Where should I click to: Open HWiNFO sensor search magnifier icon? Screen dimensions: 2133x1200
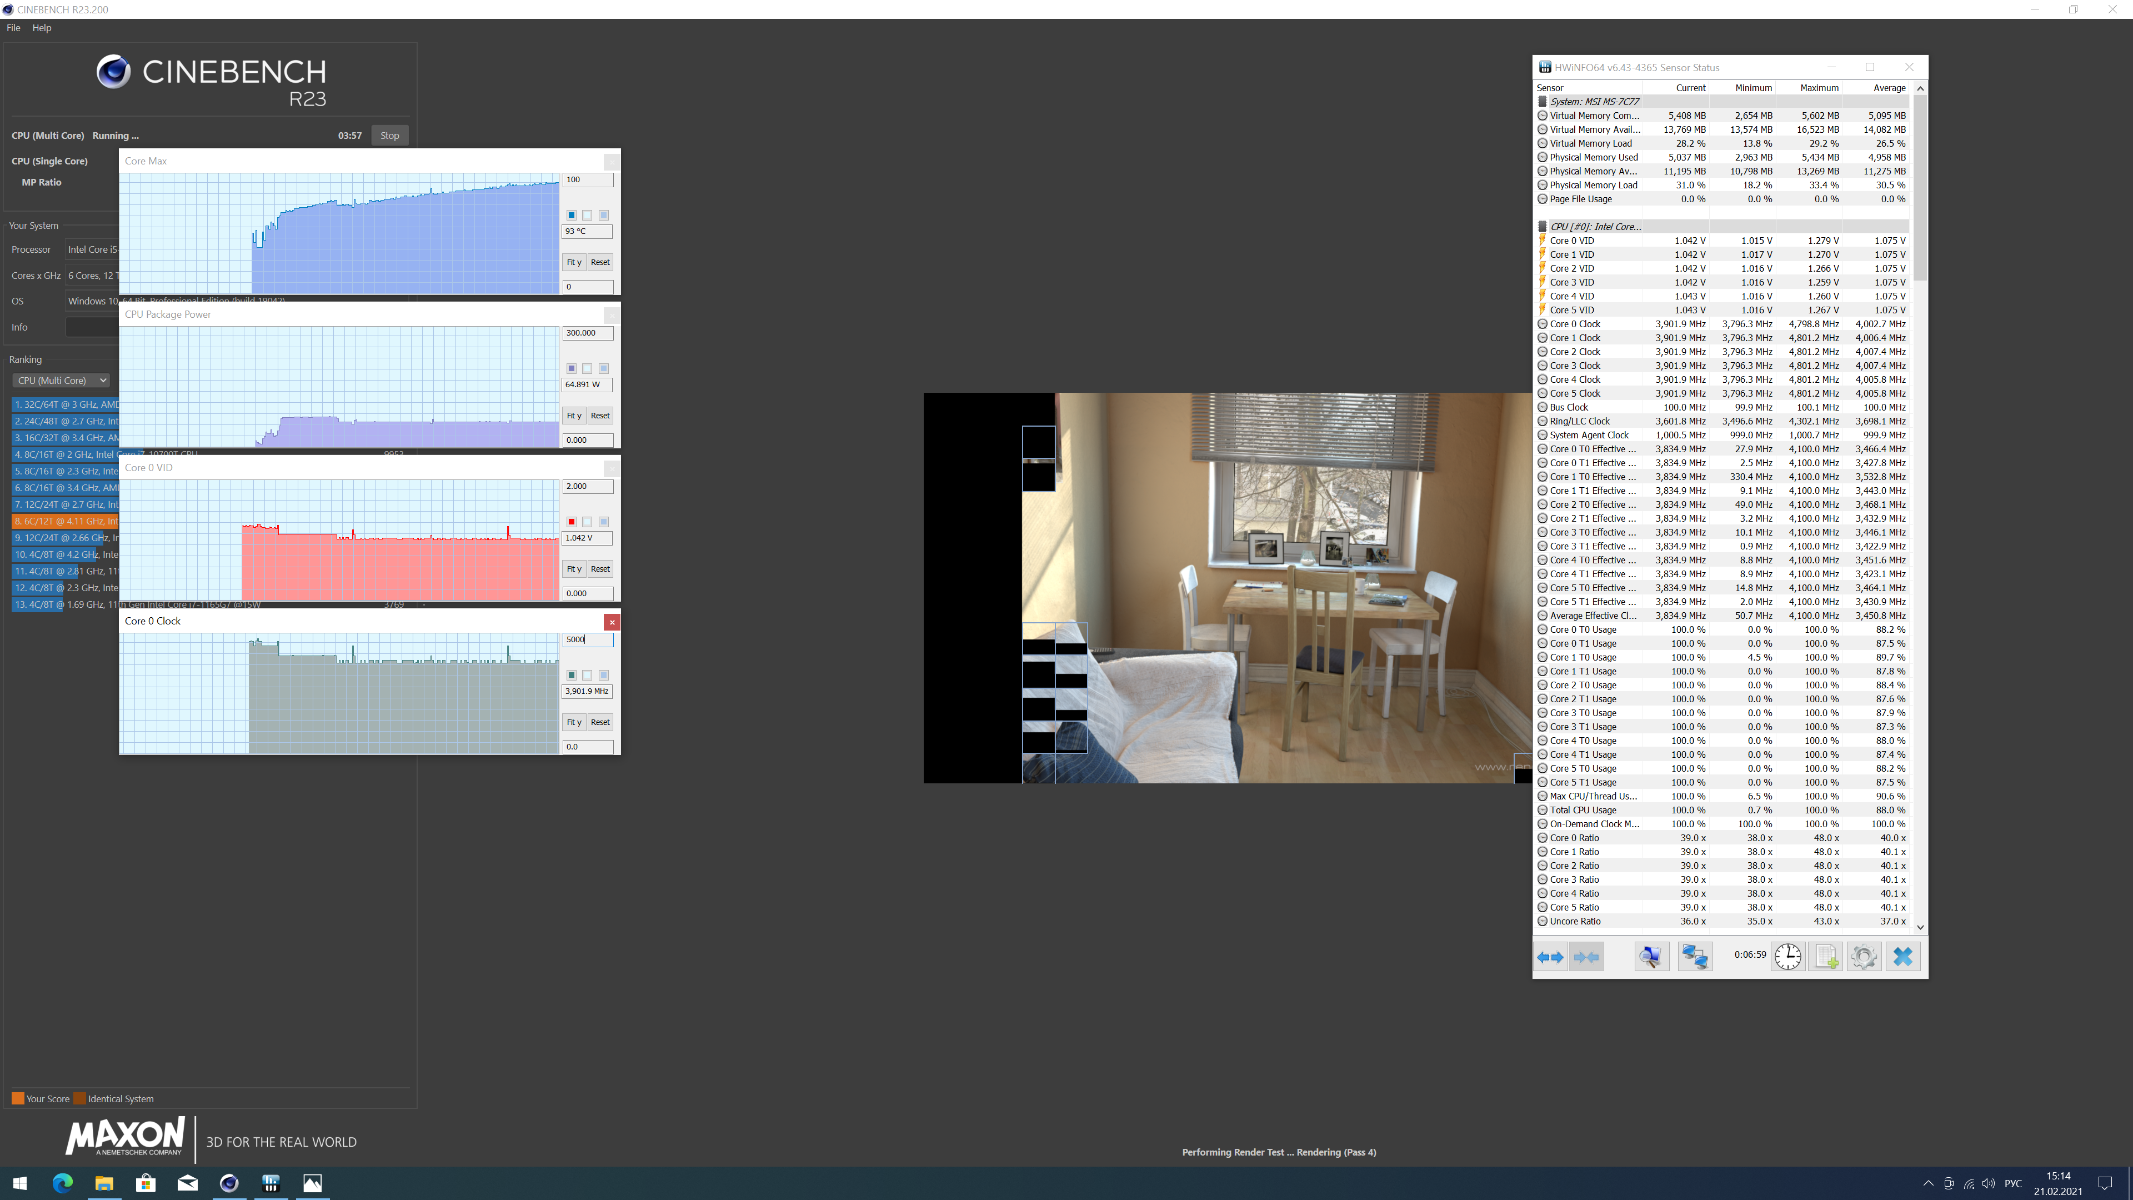tap(1651, 957)
